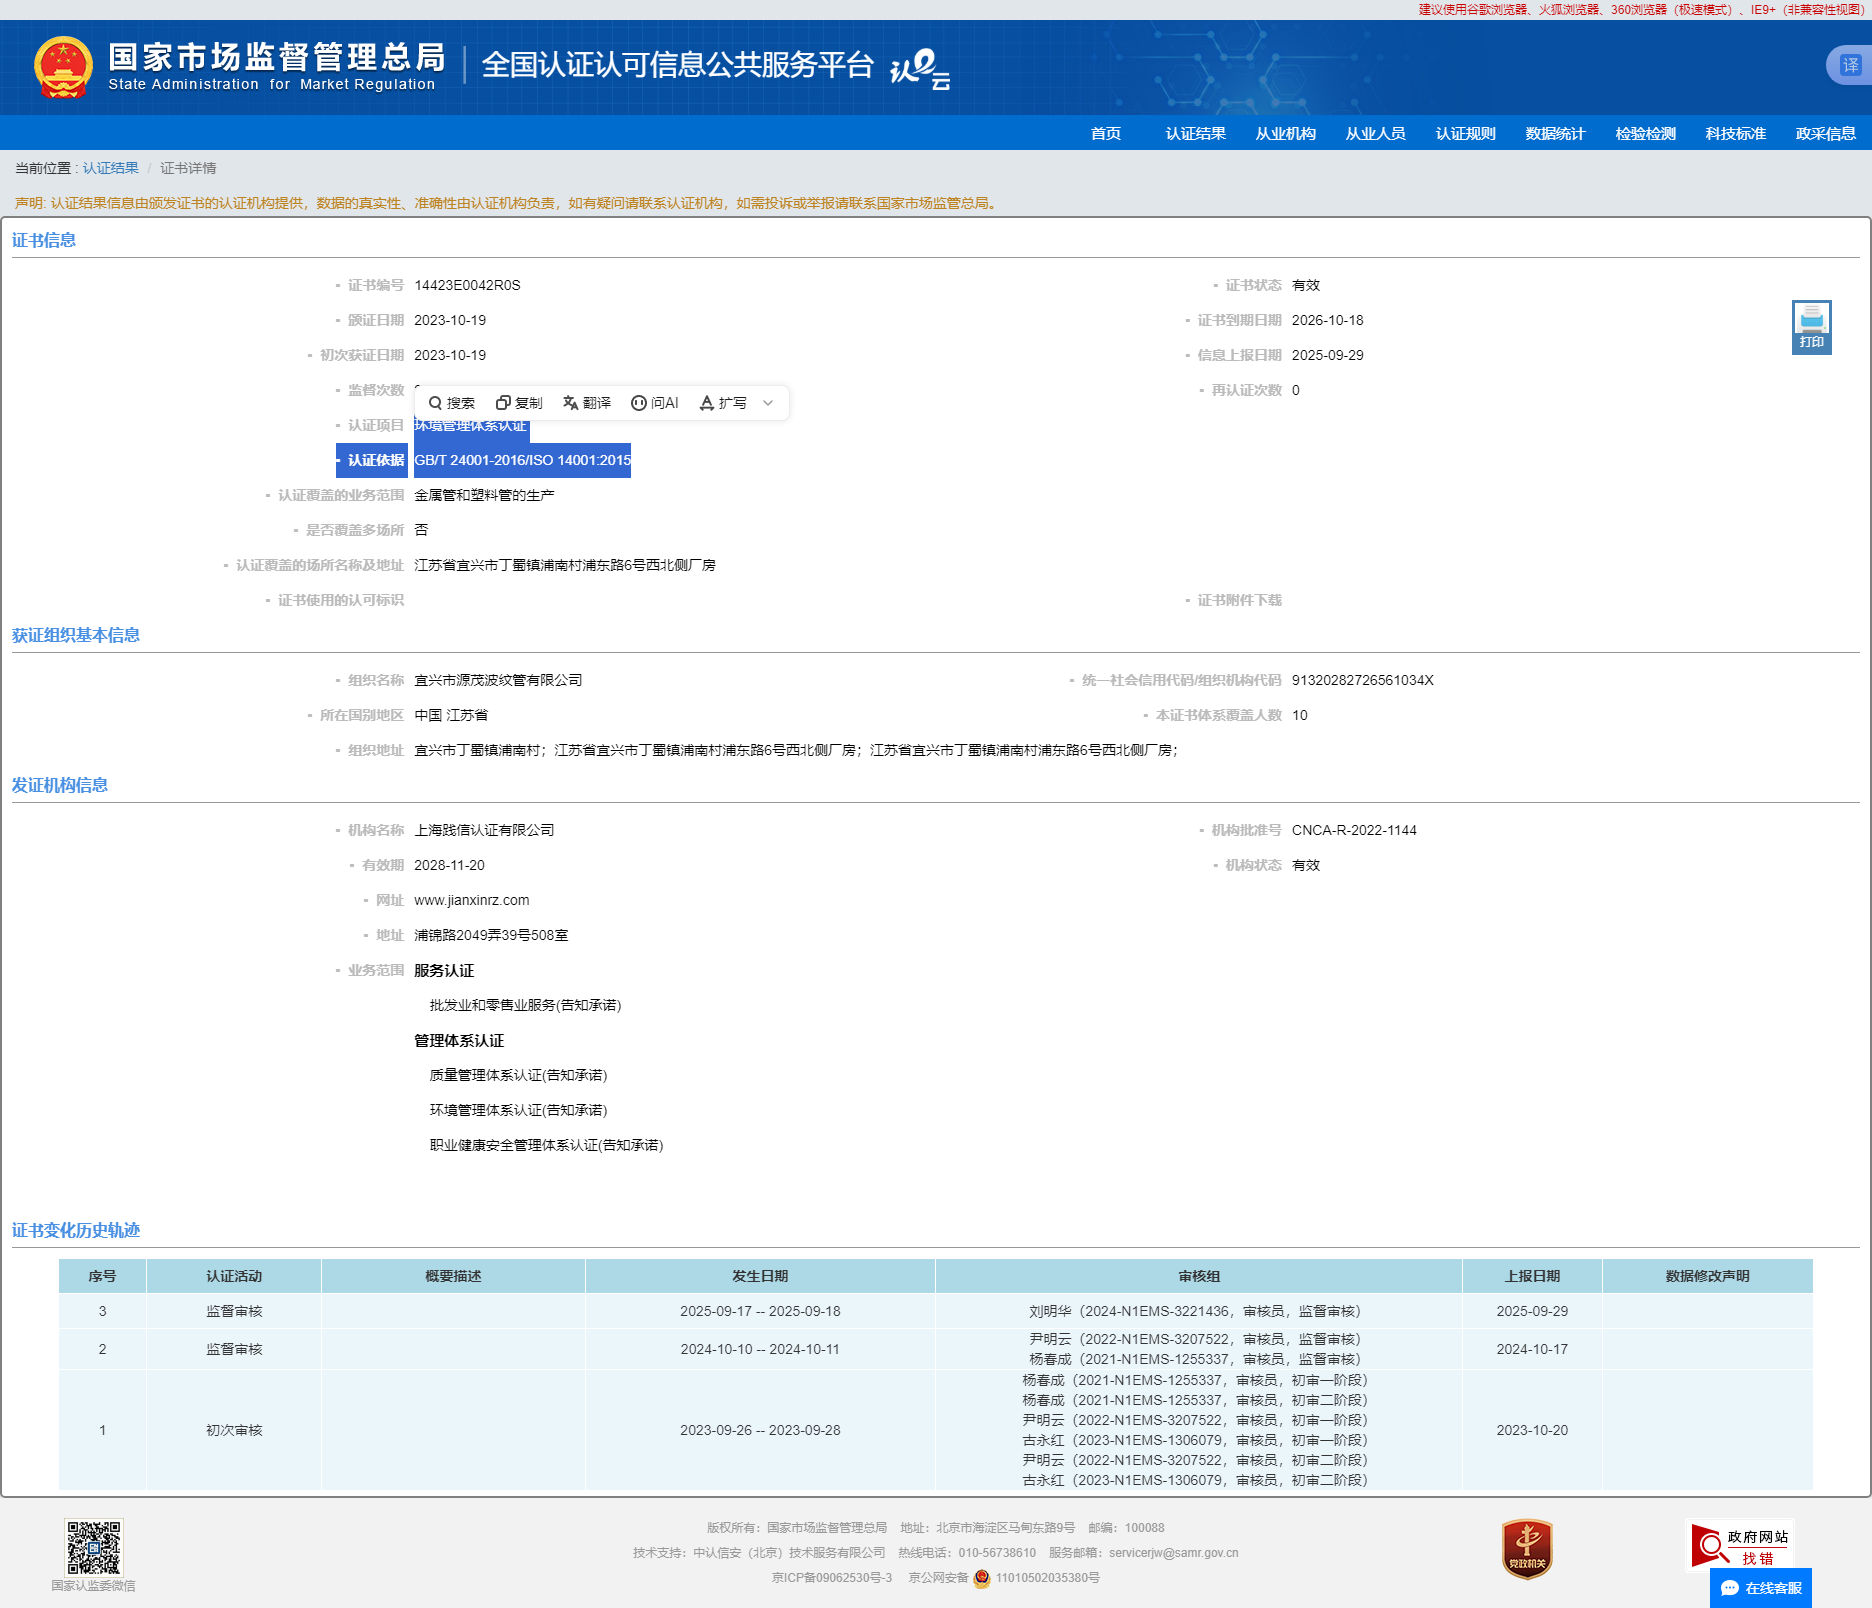
Task: Click the service email servicerjw@samr.gov.cn
Action: [1173, 1553]
